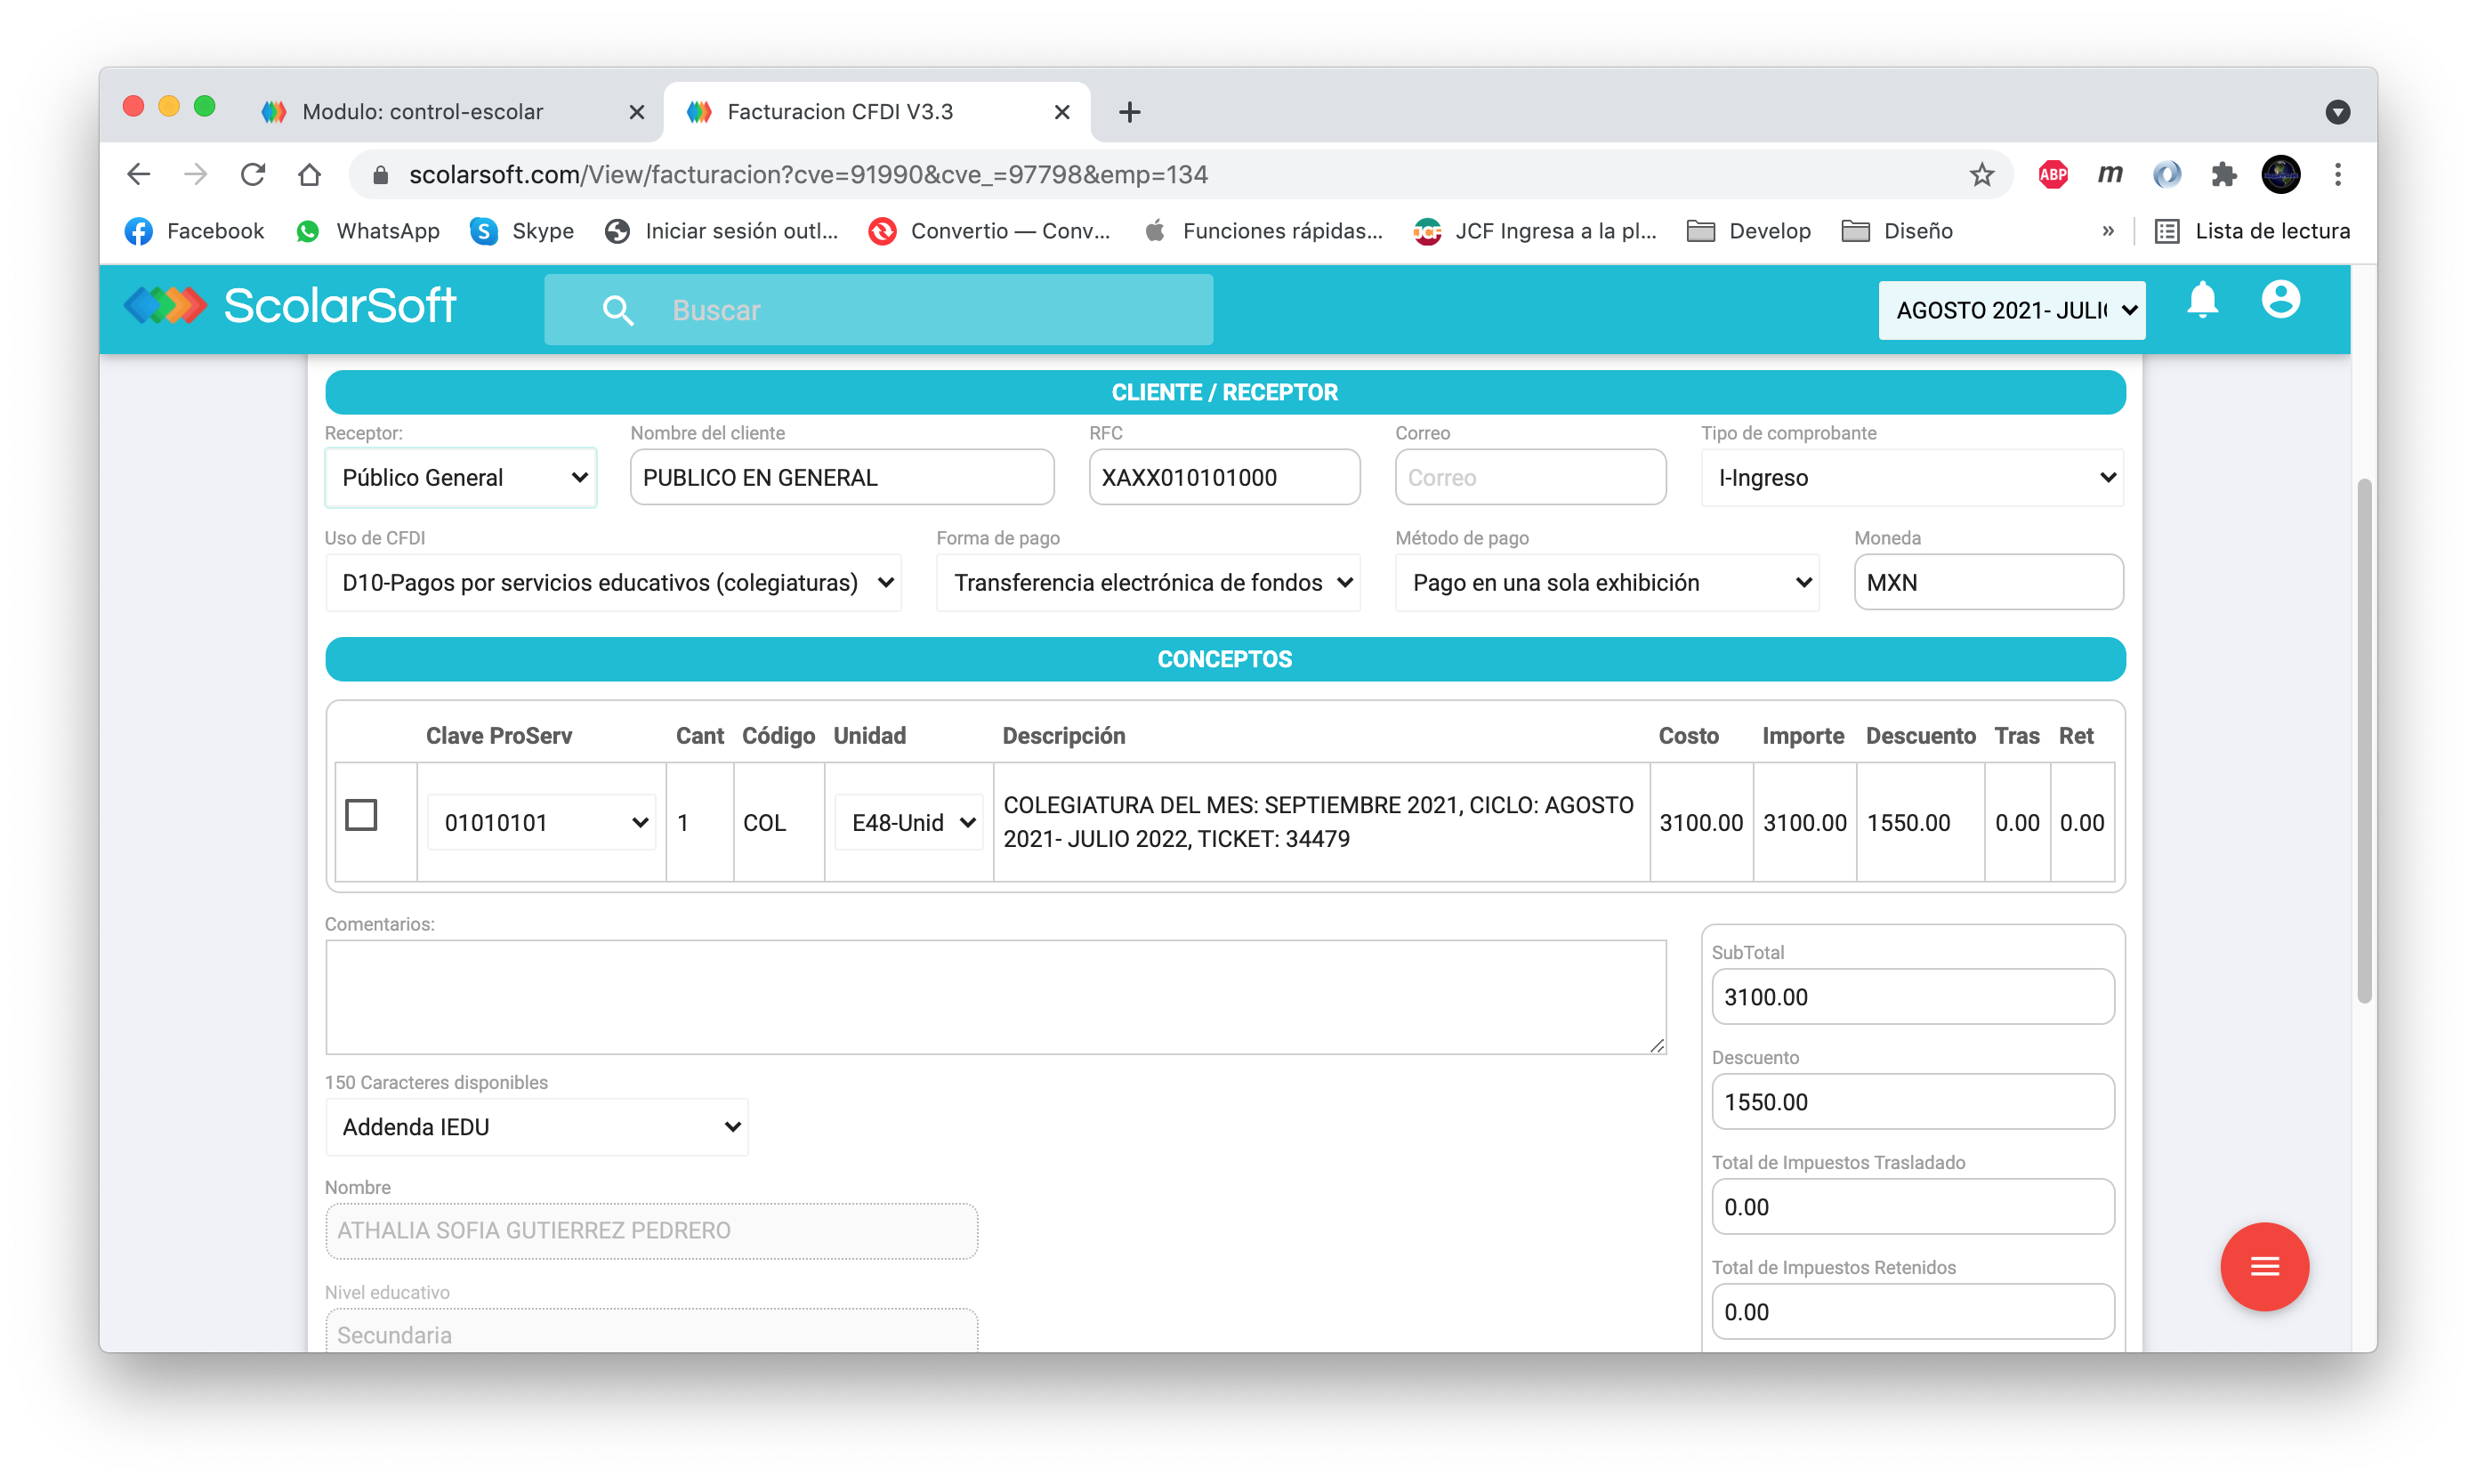Open the italic m extension icon
This screenshot has height=1484, width=2477.
tap(2109, 174)
